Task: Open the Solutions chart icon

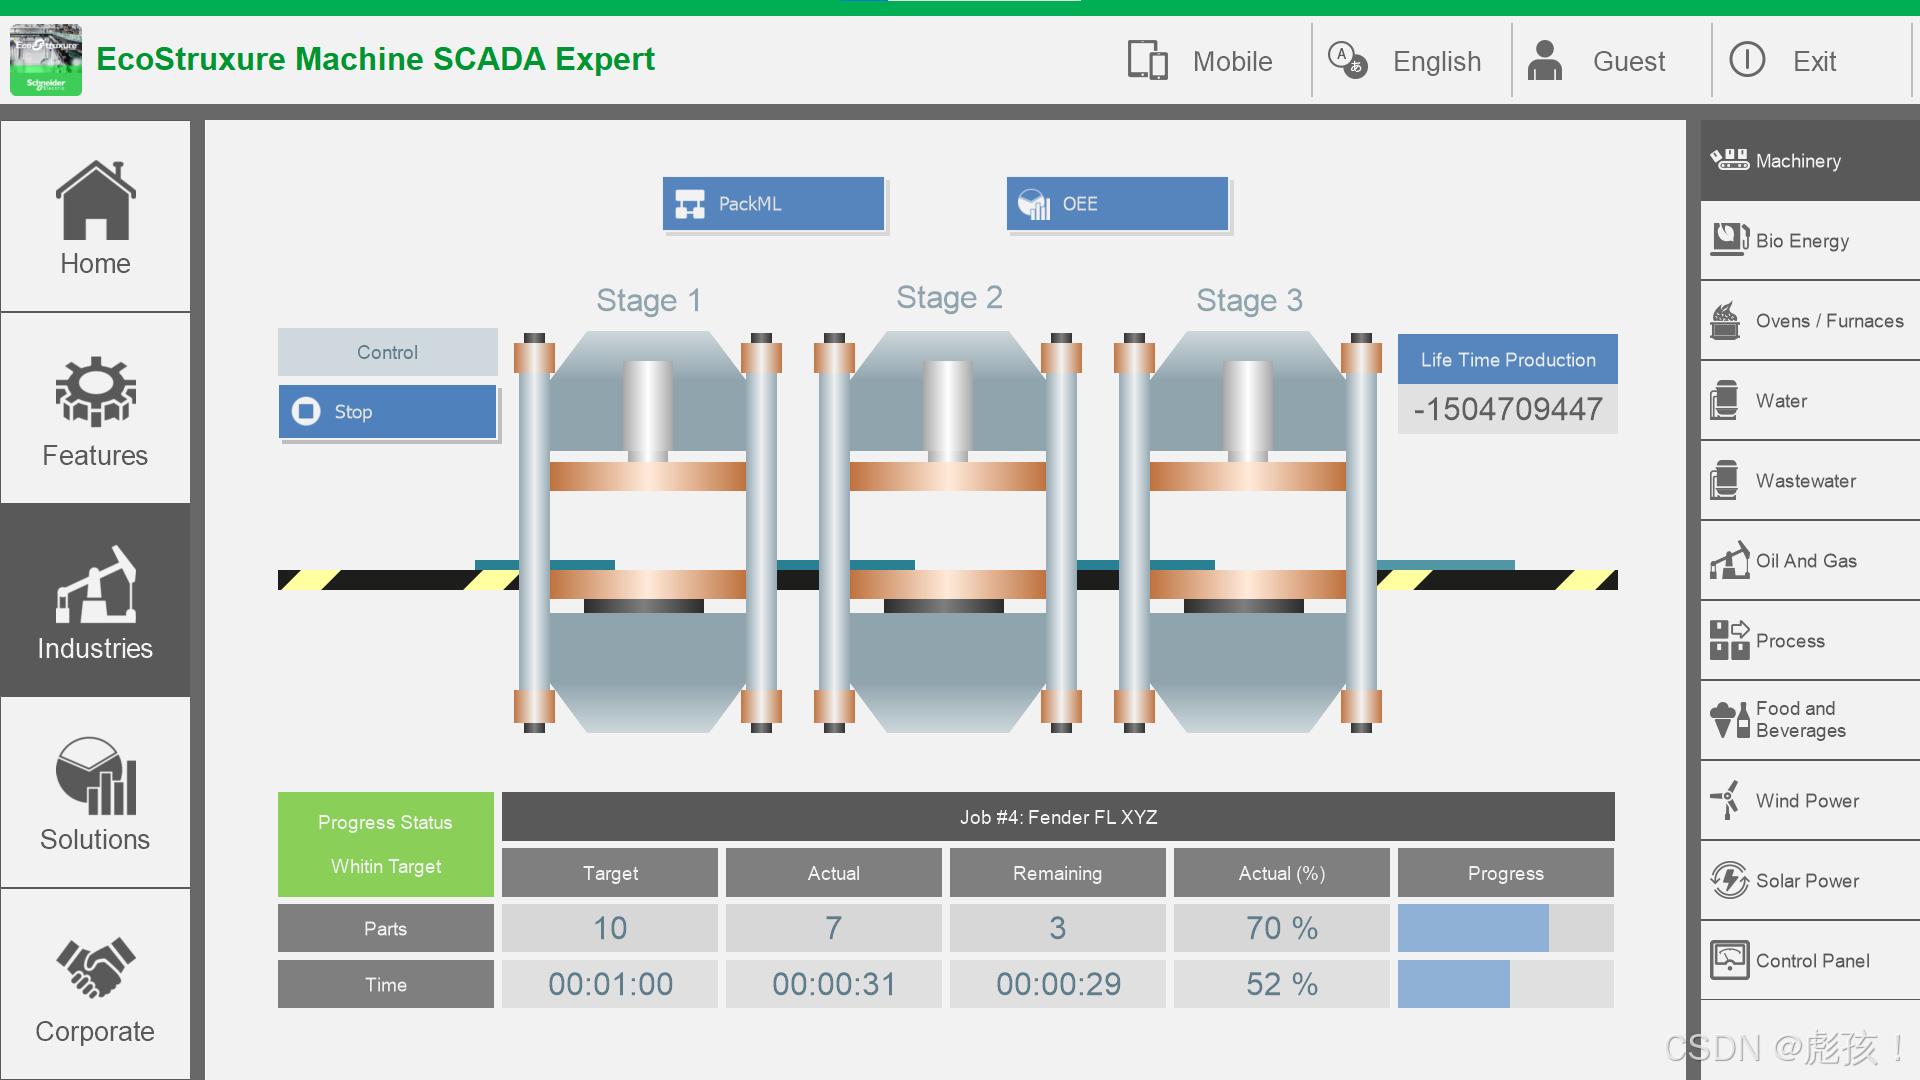Action: (x=95, y=776)
